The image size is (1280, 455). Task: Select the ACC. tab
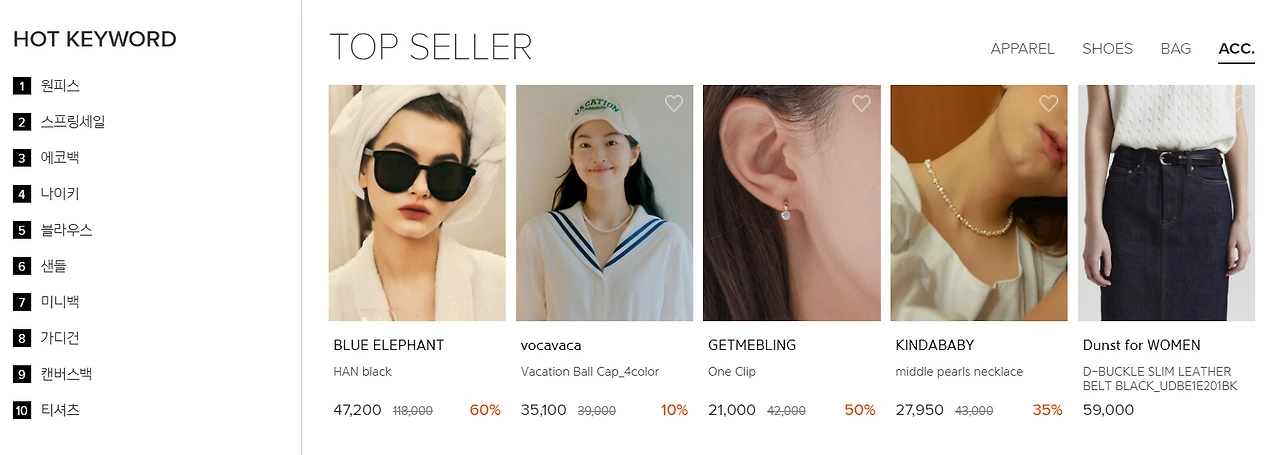coord(1236,48)
